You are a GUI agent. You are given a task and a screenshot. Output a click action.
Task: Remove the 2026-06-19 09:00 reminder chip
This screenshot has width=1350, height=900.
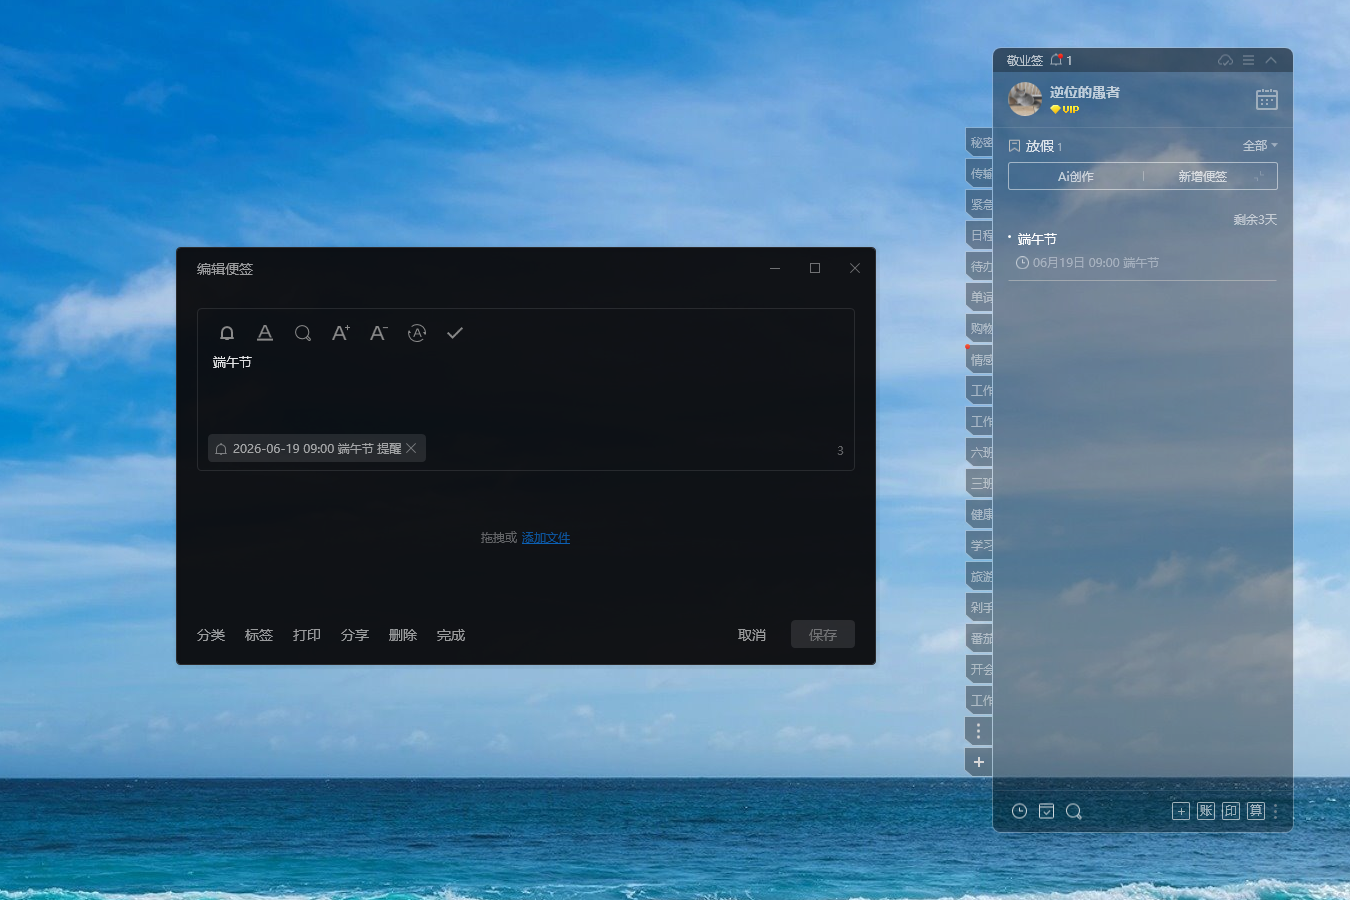[411, 448]
